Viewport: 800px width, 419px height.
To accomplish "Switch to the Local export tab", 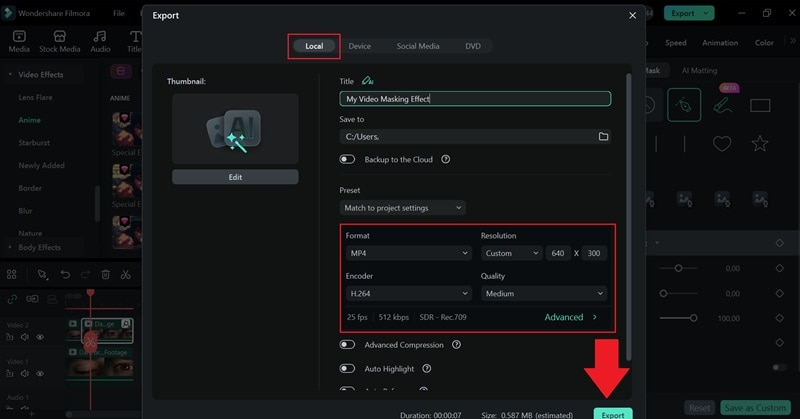I will pyautogui.click(x=314, y=46).
